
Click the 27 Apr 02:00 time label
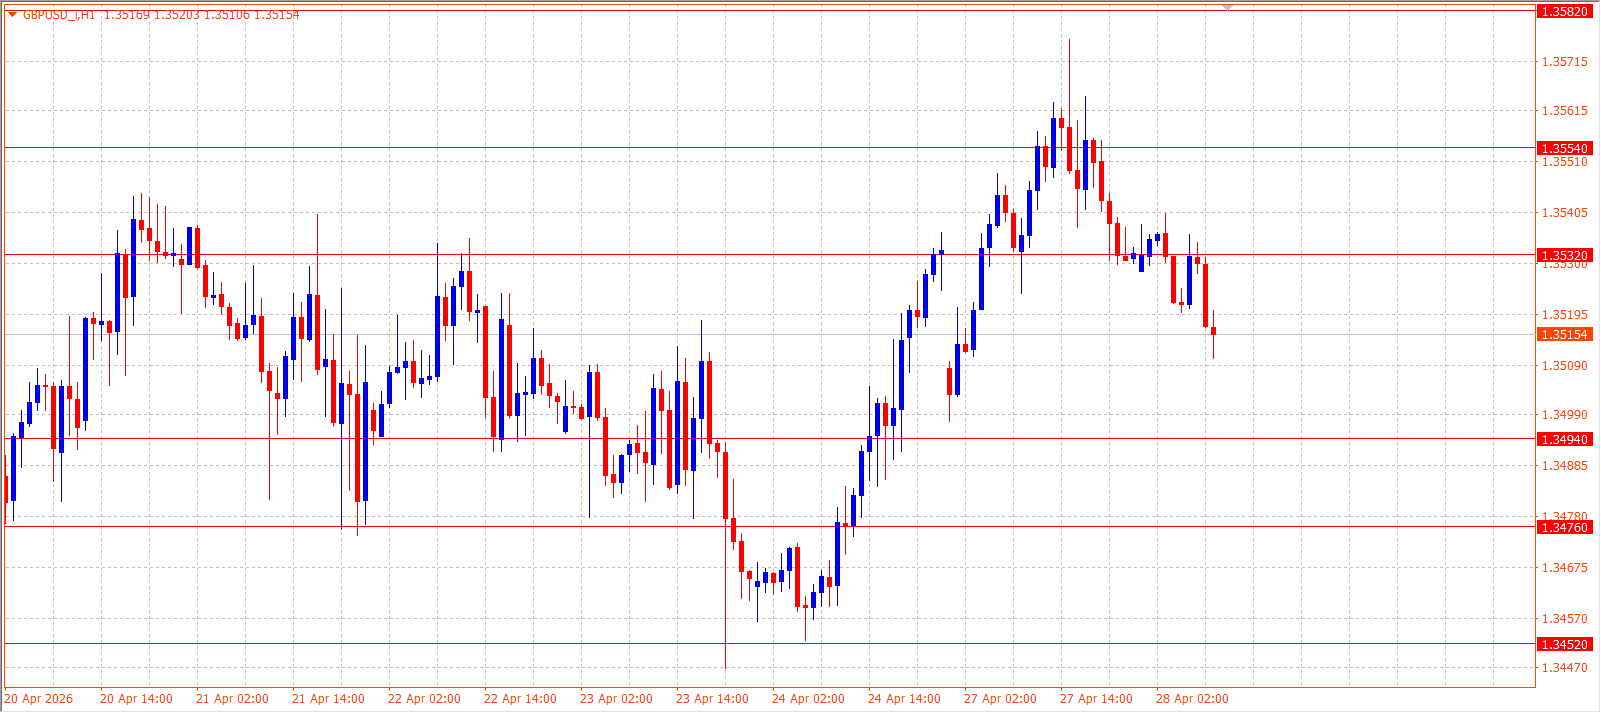[x=1000, y=699]
